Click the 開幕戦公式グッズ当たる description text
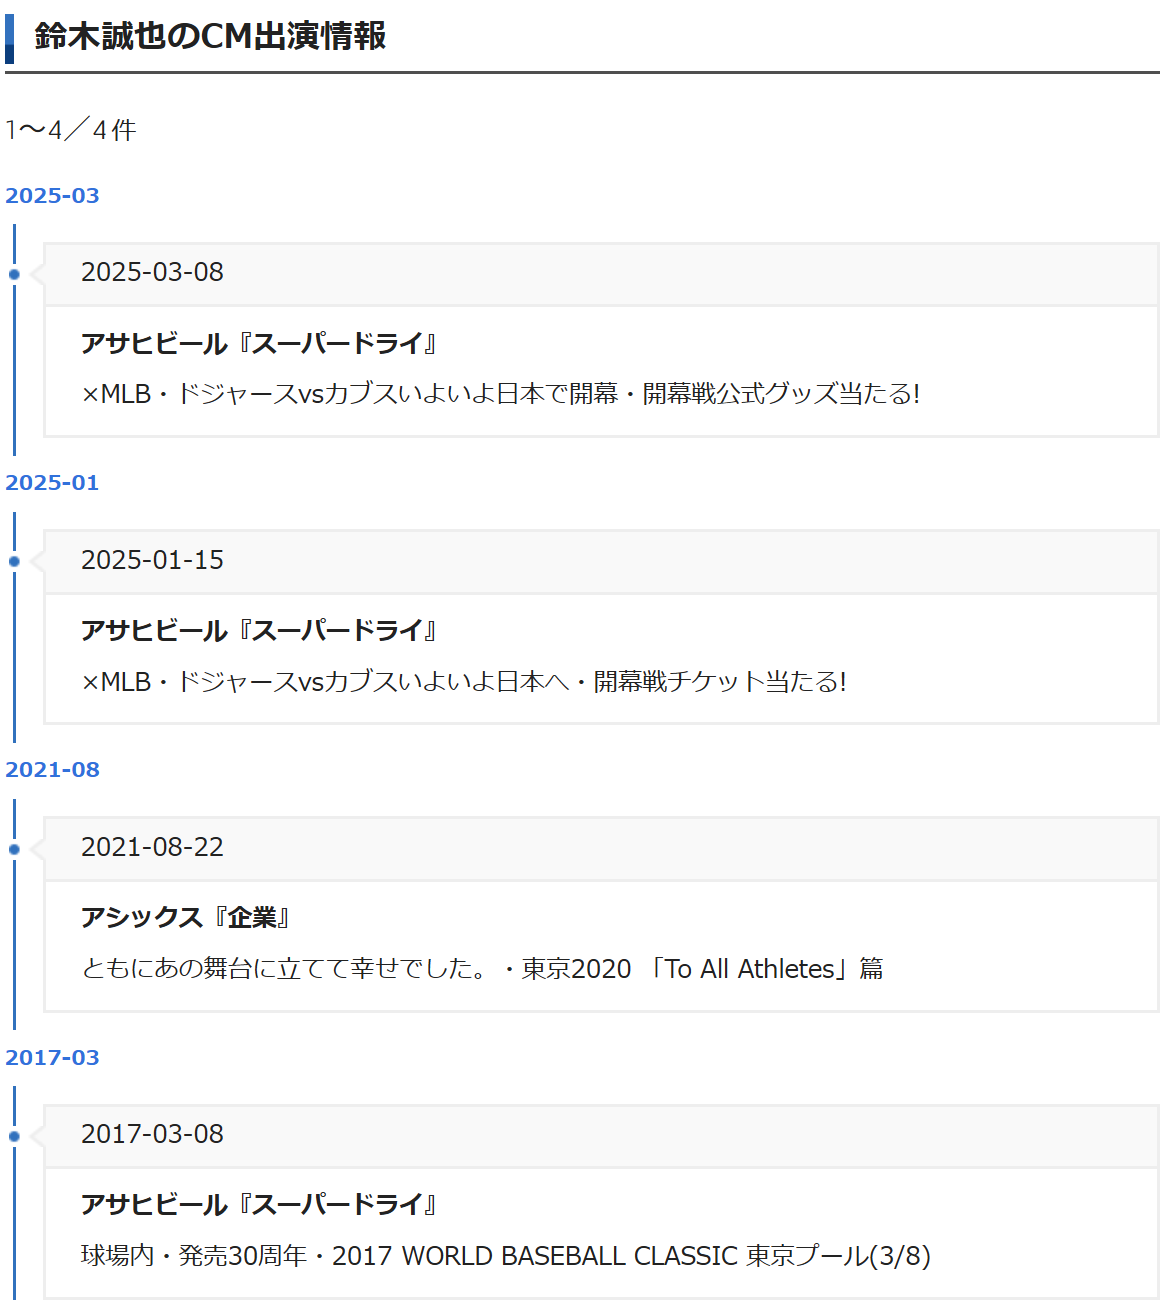 500,394
